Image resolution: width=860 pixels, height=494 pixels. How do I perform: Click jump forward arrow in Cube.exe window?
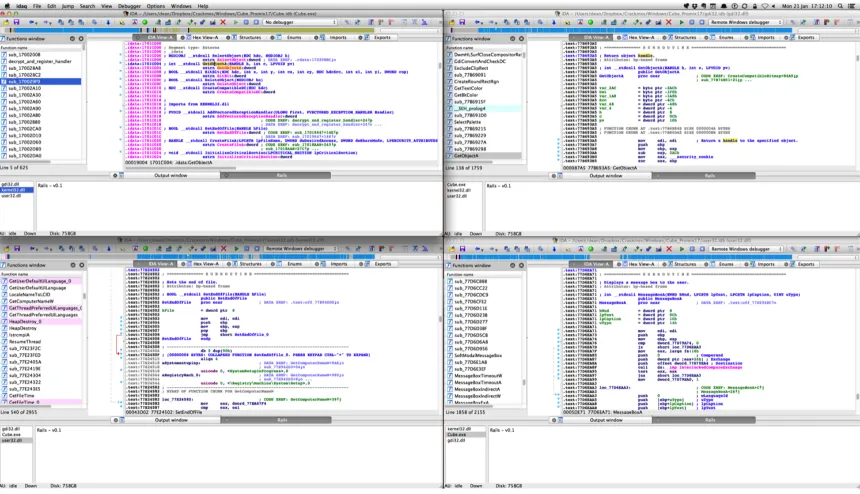pos(46,22)
